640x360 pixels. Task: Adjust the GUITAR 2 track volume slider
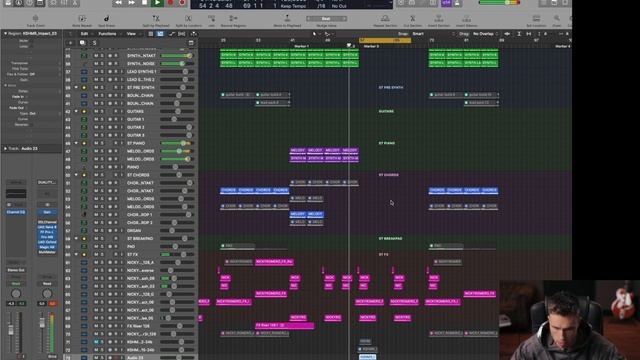pyautogui.click(x=177, y=127)
